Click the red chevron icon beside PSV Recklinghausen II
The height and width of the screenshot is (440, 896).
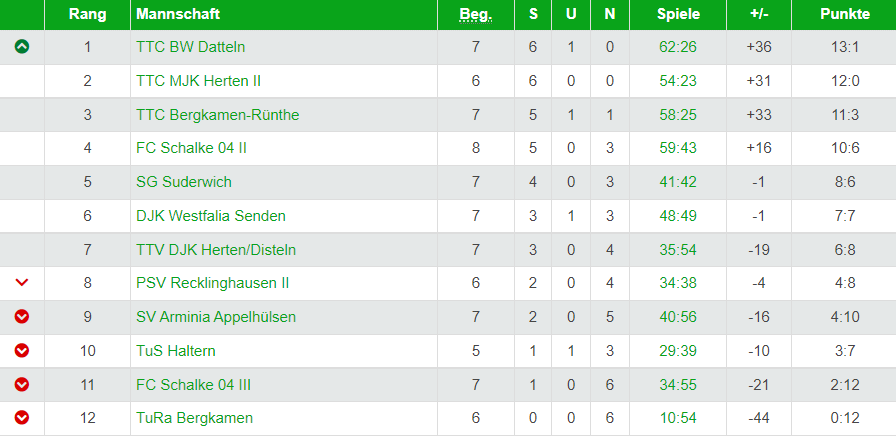22,282
